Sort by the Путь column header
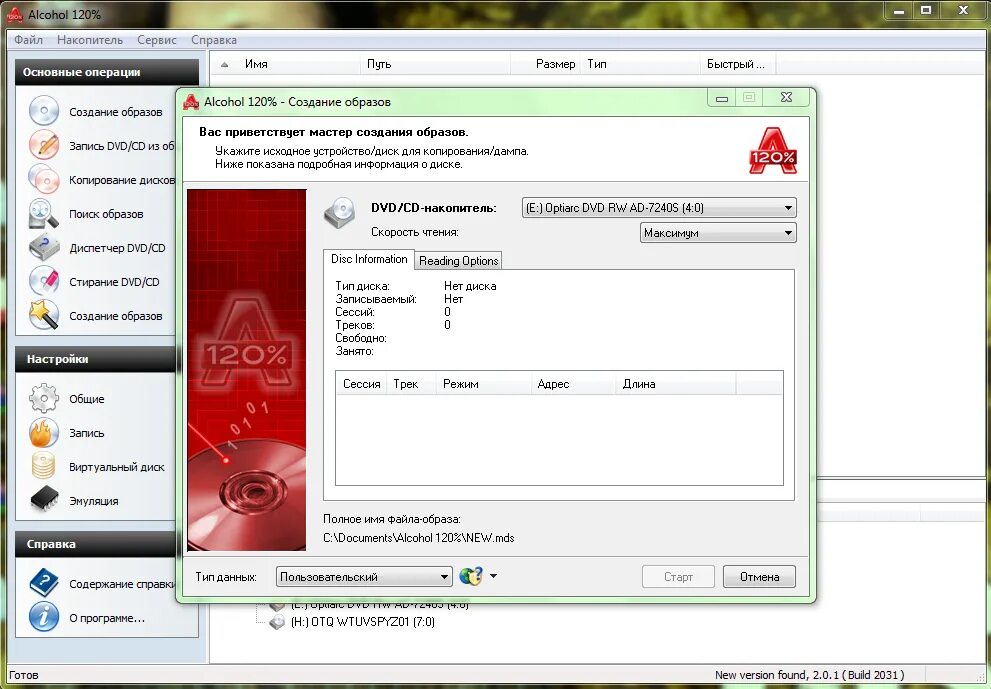The image size is (991, 689). (435, 64)
